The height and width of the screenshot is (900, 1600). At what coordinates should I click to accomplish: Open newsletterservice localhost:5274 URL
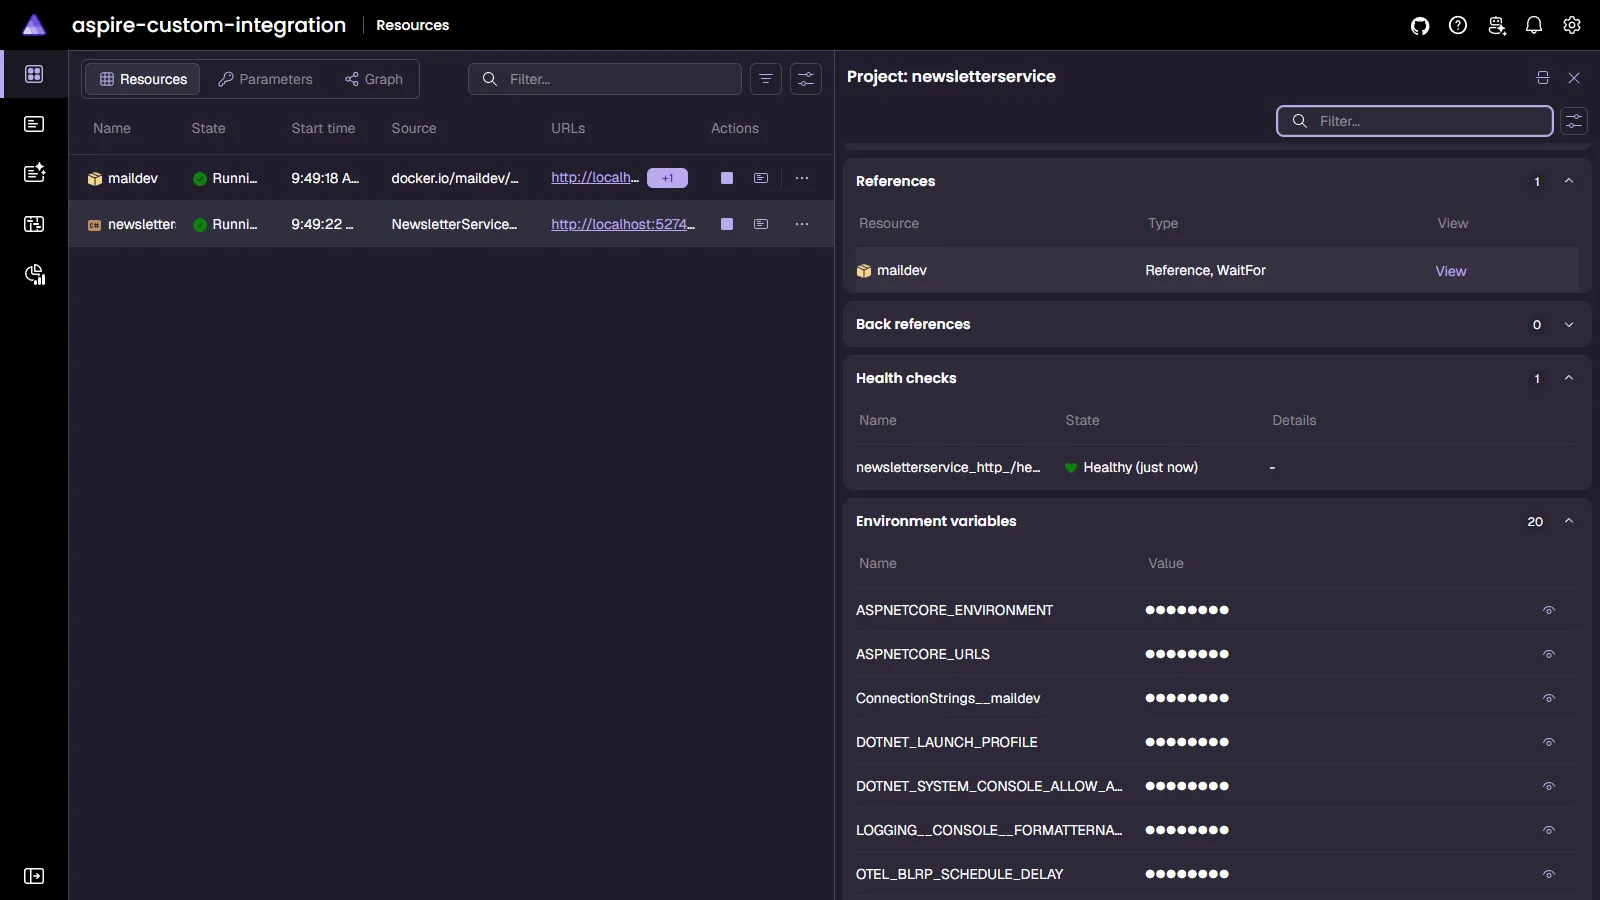point(623,224)
